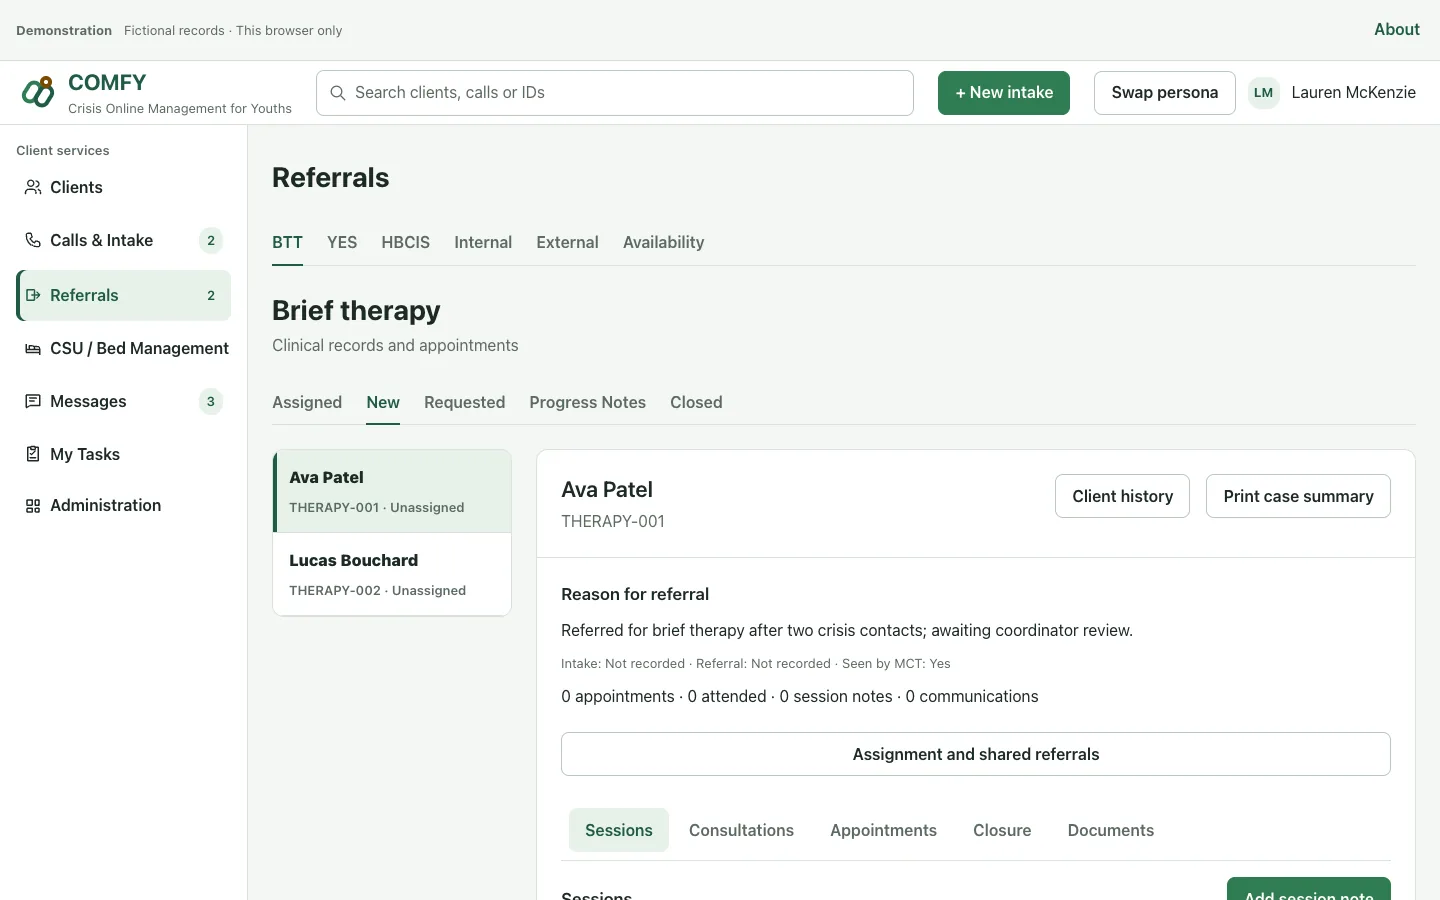The image size is (1440, 900).
Task: Click the Clients people icon
Action: coord(33,187)
